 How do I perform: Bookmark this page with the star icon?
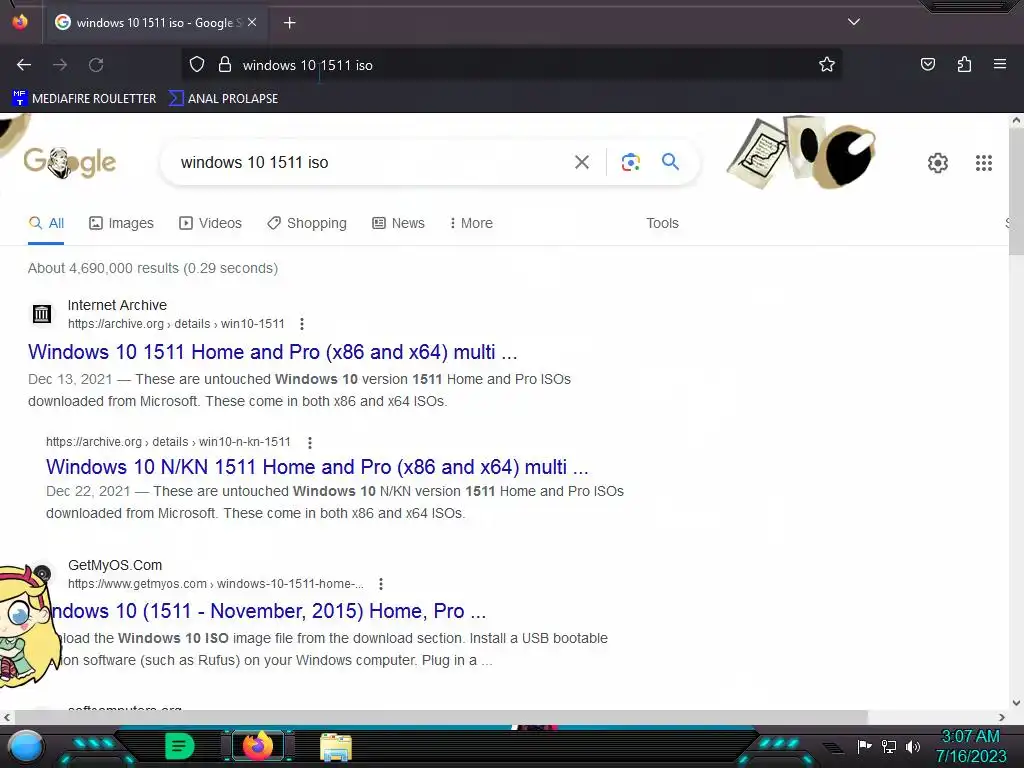coord(827,65)
